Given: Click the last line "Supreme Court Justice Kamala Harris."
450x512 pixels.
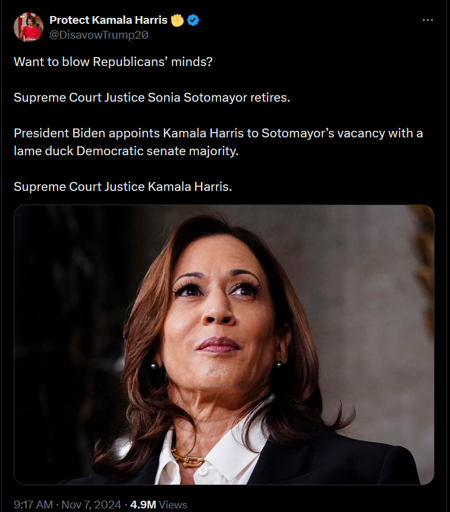Looking at the screenshot, I should [x=123, y=186].
